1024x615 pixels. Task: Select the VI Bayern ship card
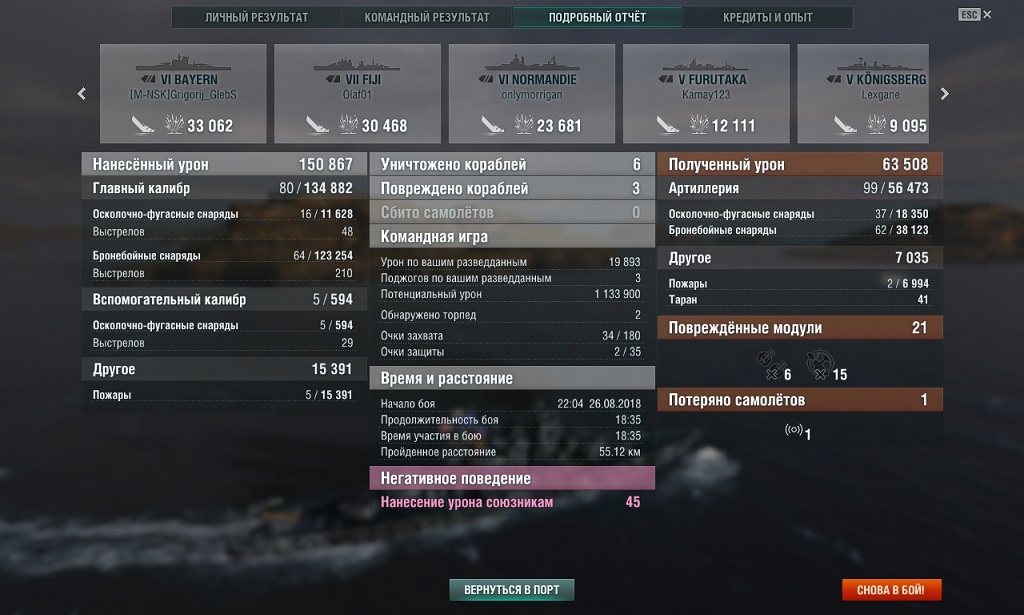click(x=183, y=93)
